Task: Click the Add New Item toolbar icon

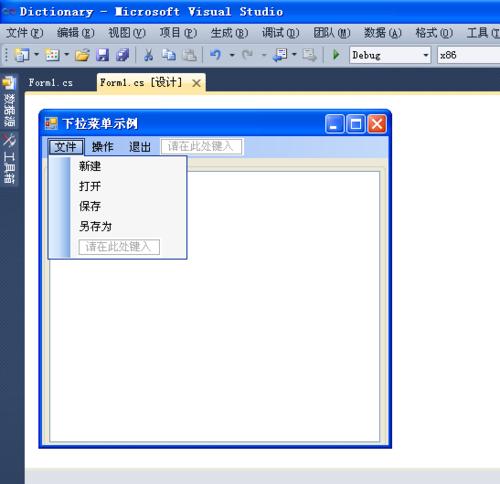Action: coord(52,55)
